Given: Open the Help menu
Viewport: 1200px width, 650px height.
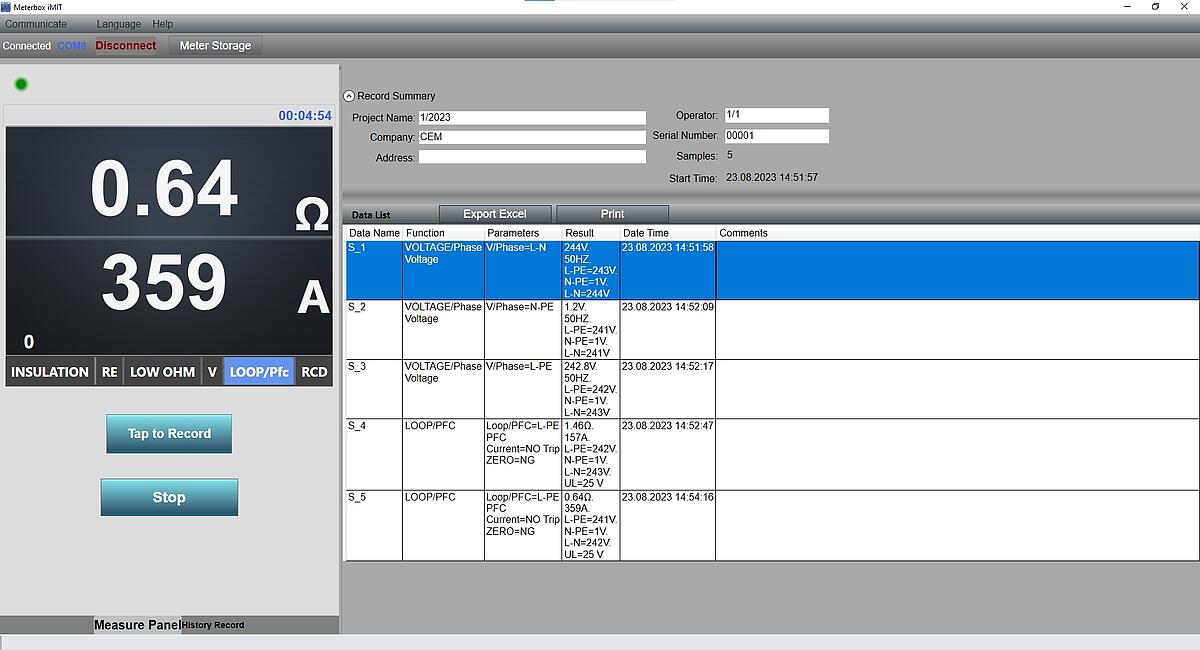Looking at the screenshot, I should pos(162,24).
